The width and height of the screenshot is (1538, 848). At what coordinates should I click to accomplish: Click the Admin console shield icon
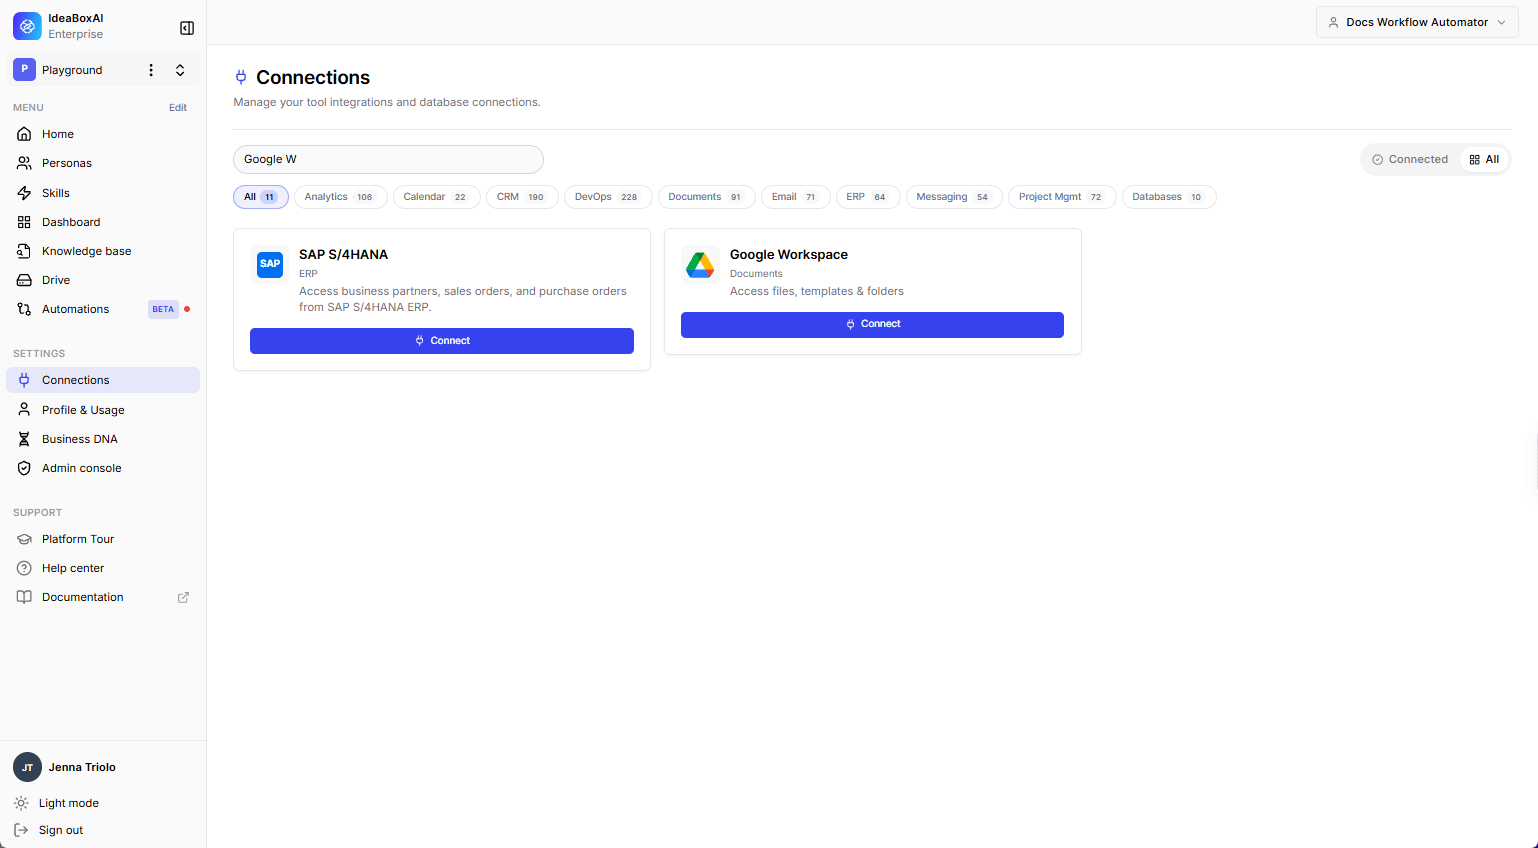coord(24,468)
